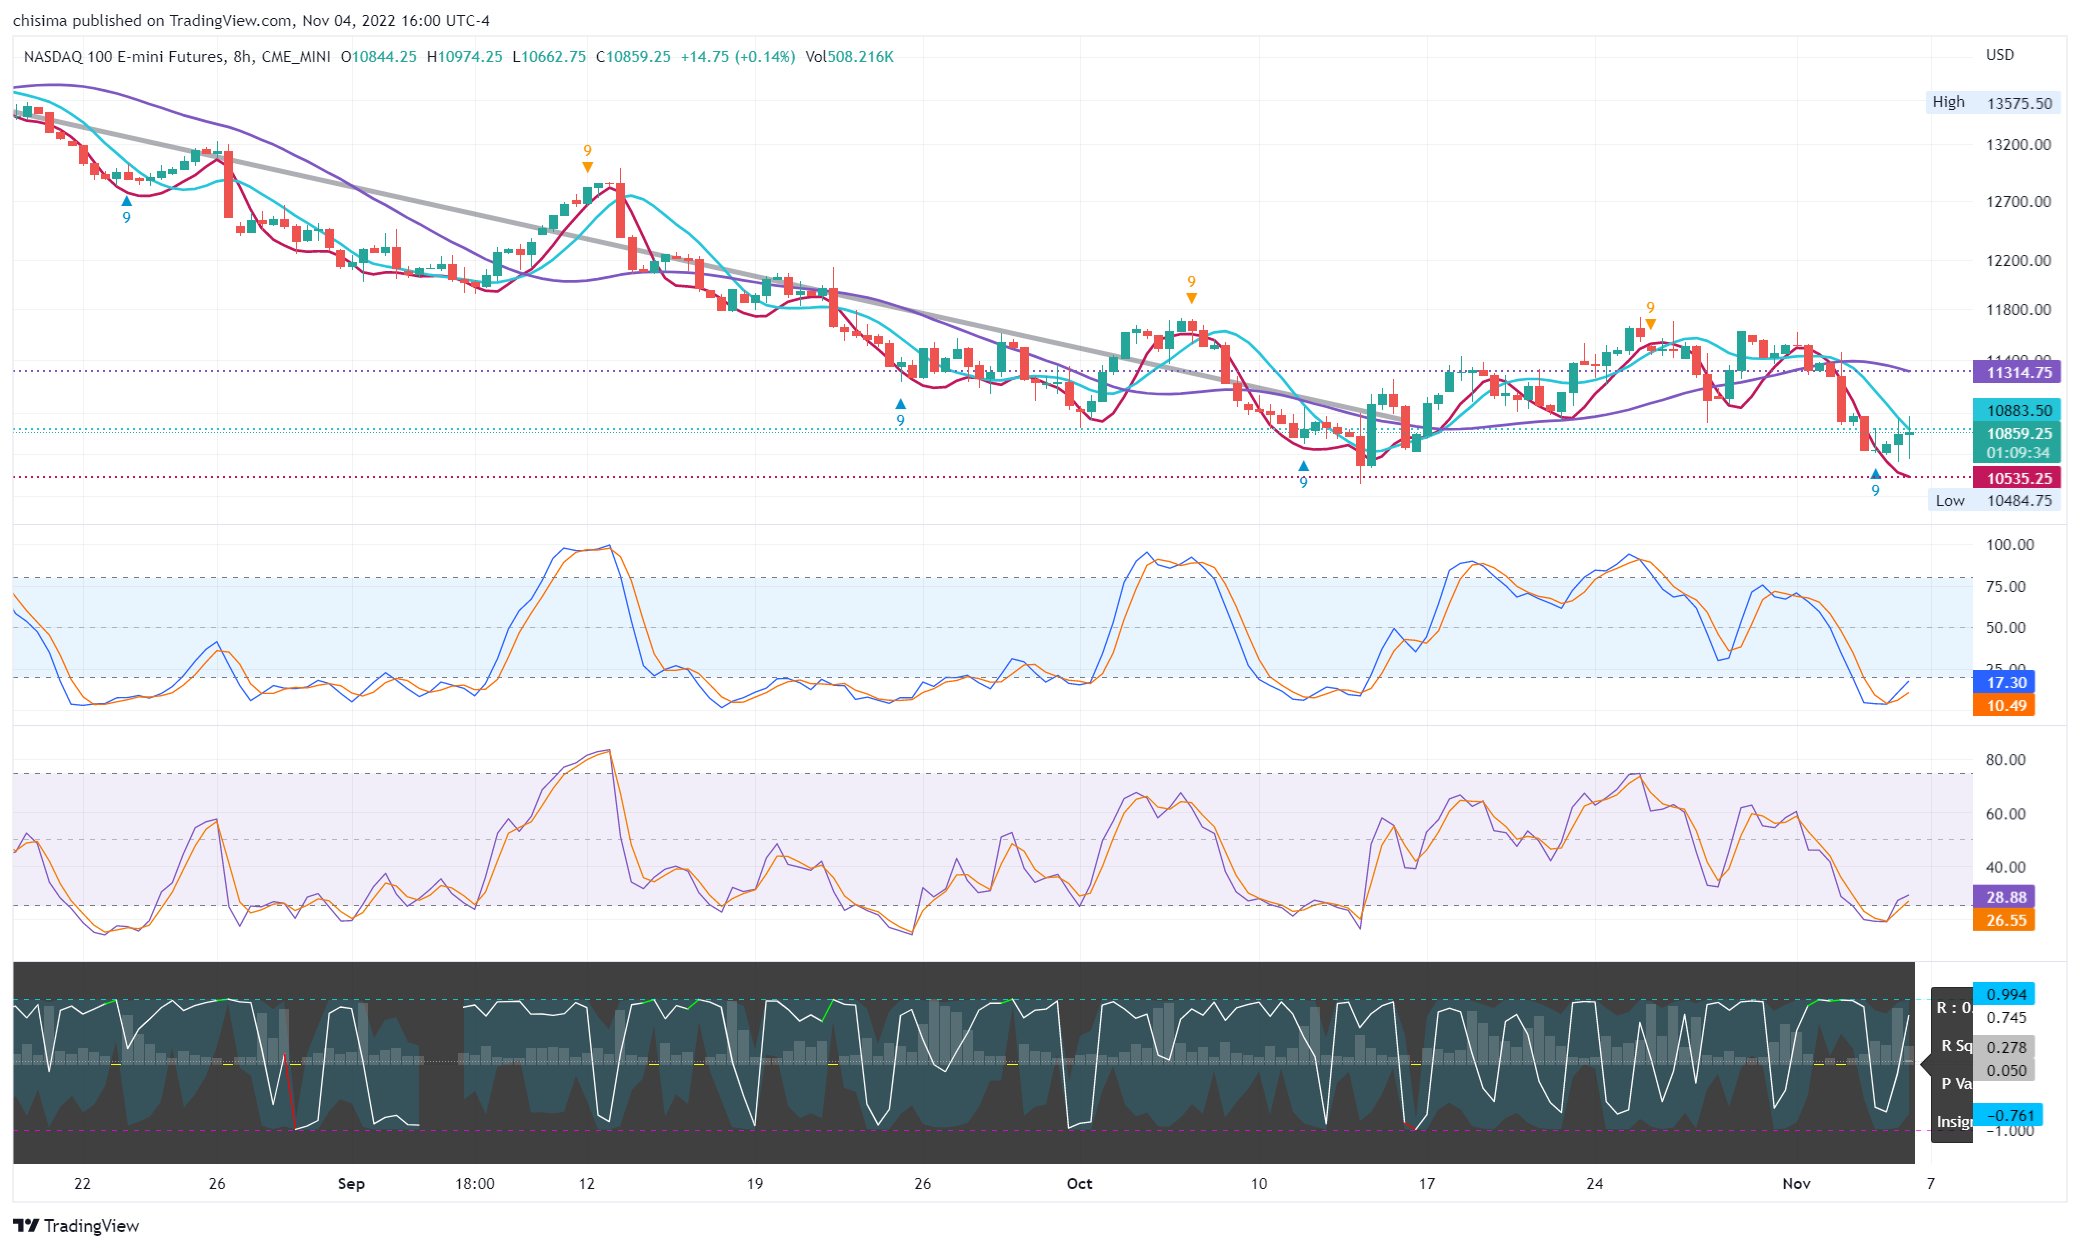The height and width of the screenshot is (1249, 2080).
Task: Click the orange 9 sell marker near Sep 12
Action: pyautogui.click(x=588, y=158)
